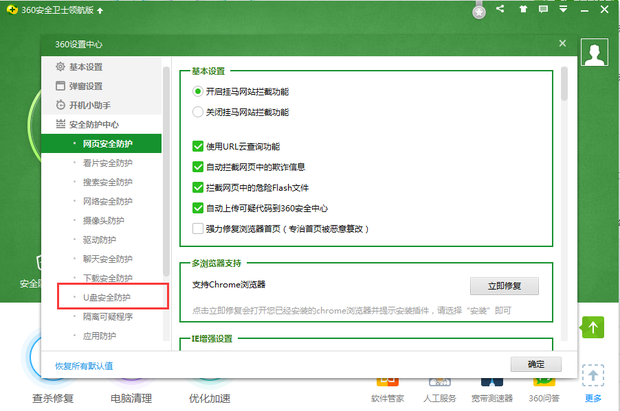The image size is (620, 411).
Task: Open 开机小助手 section in sidebar
Action: (101, 105)
